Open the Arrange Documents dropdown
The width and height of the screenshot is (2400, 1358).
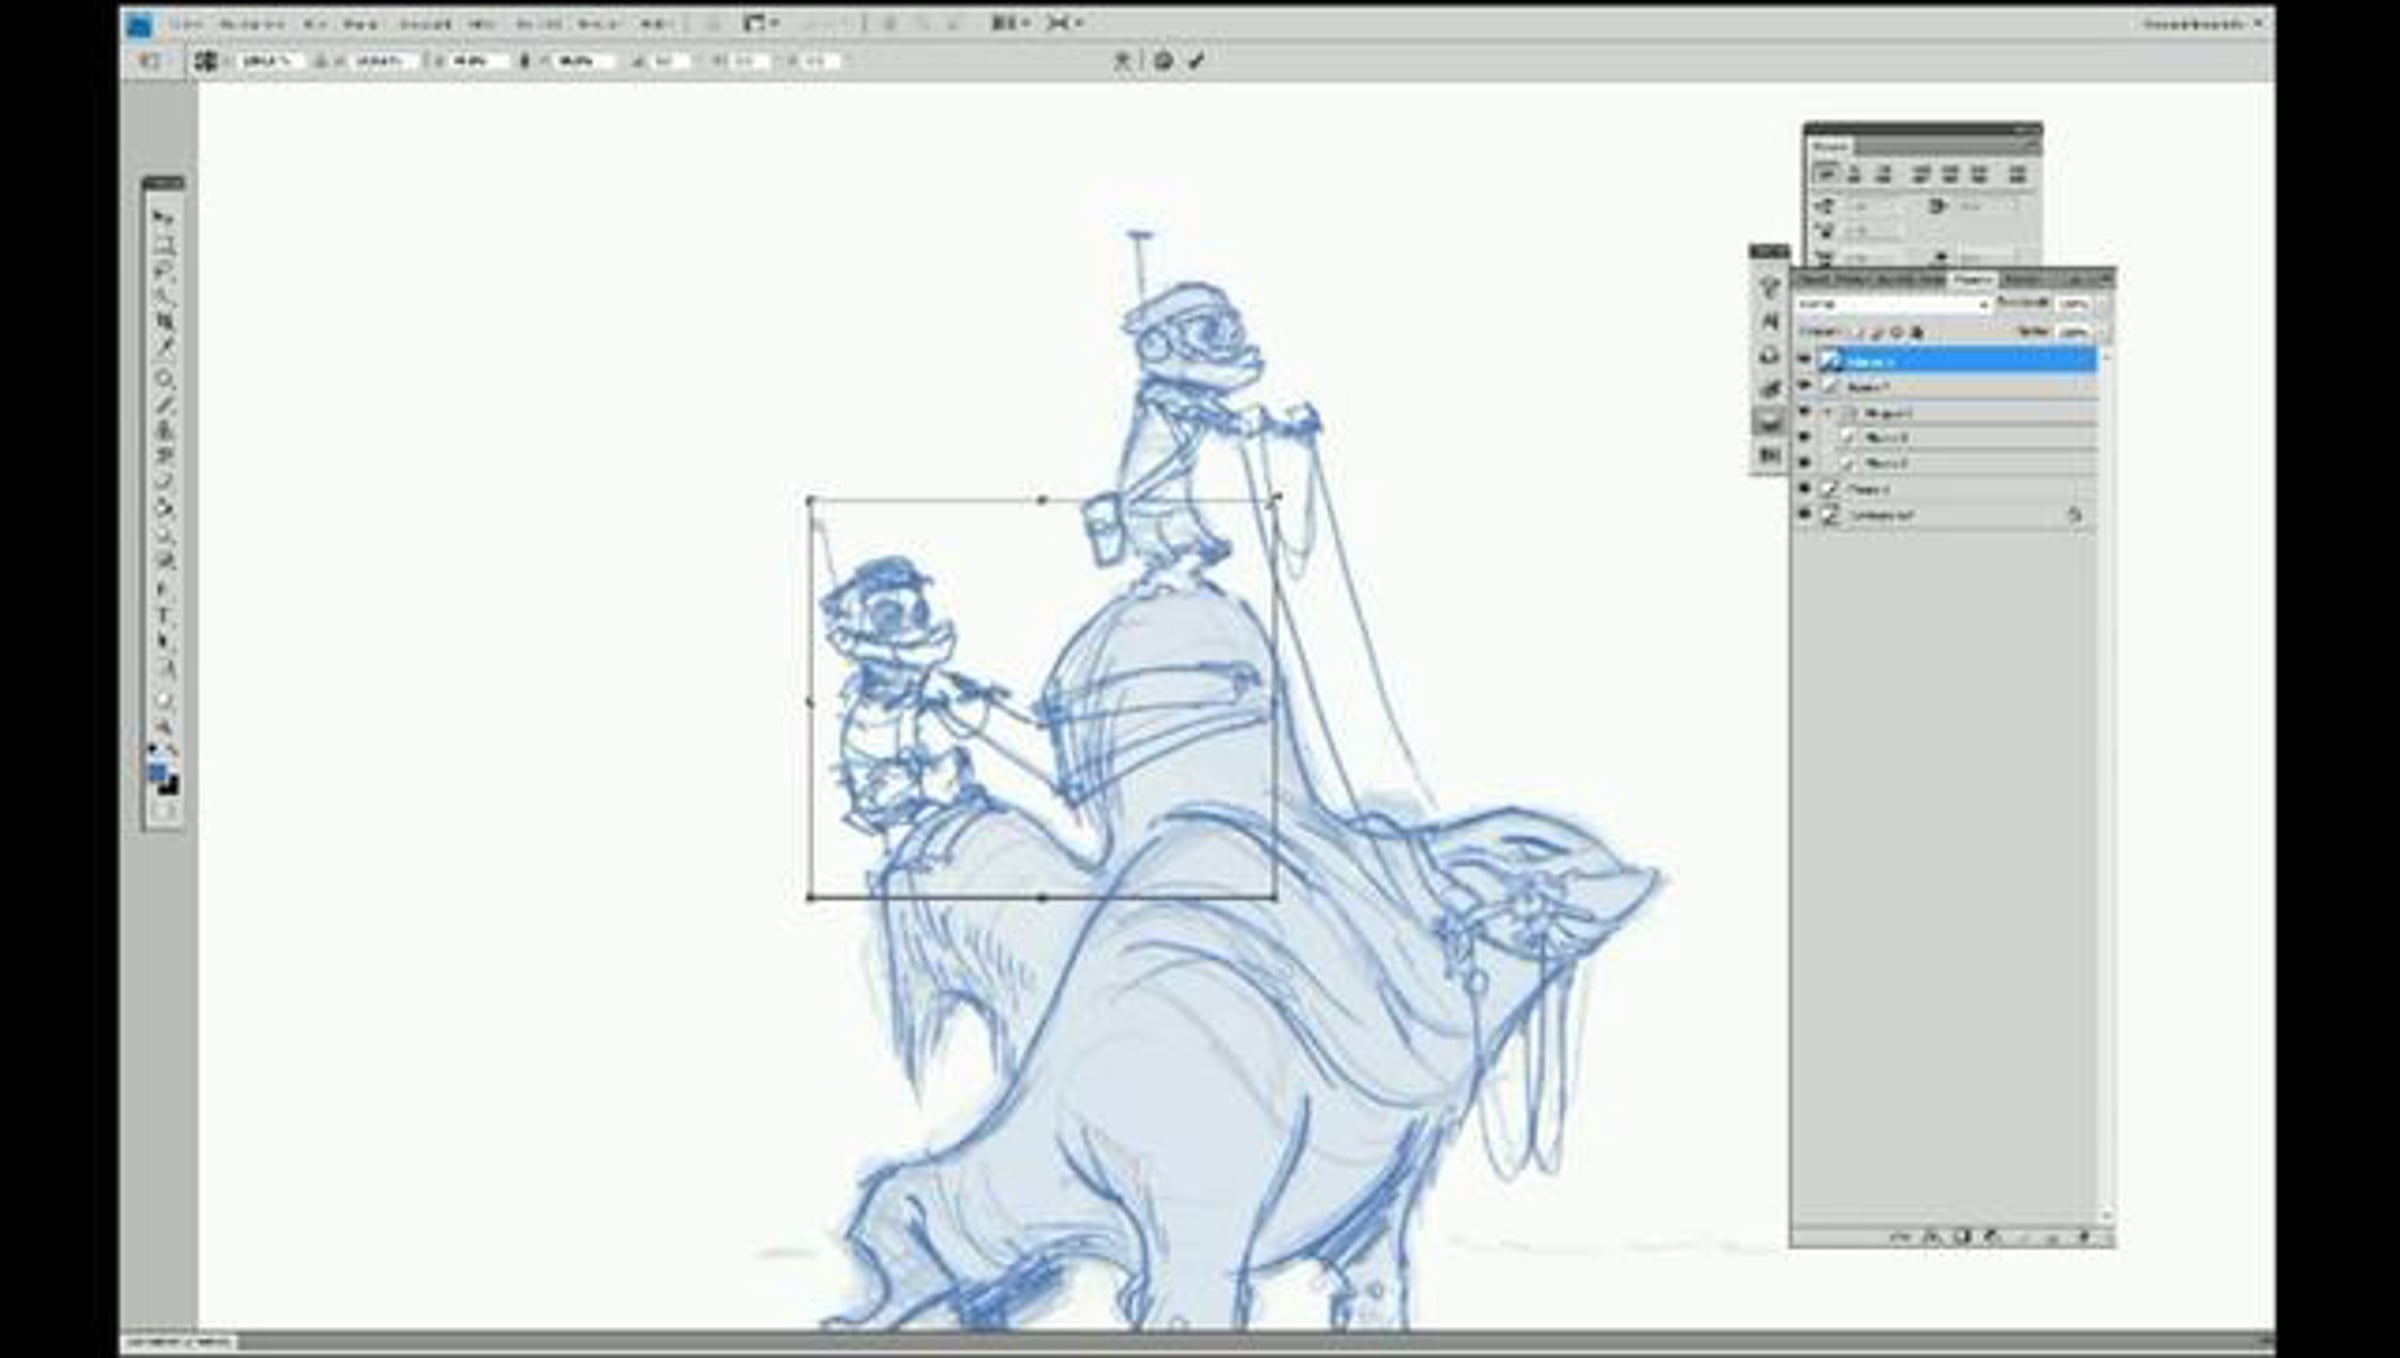[x=1008, y=23]
